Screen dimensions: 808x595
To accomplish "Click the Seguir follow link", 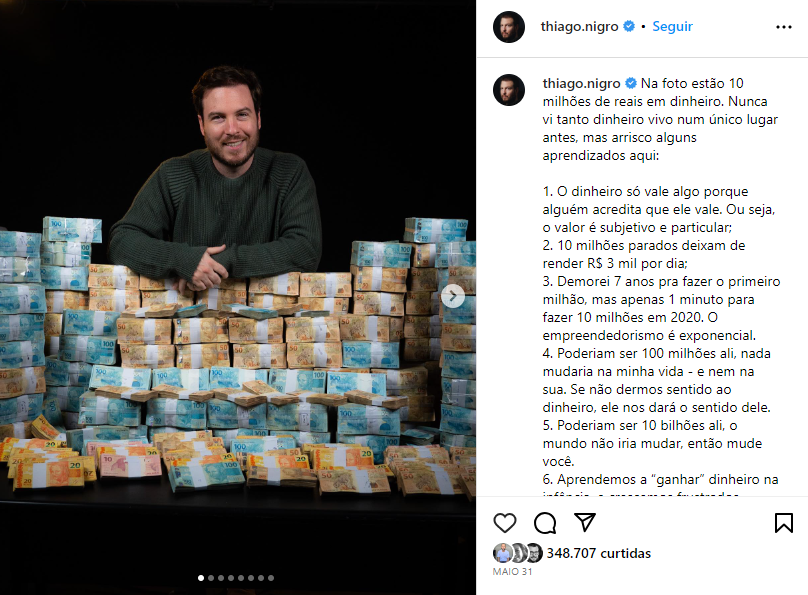I will [672, 26].
